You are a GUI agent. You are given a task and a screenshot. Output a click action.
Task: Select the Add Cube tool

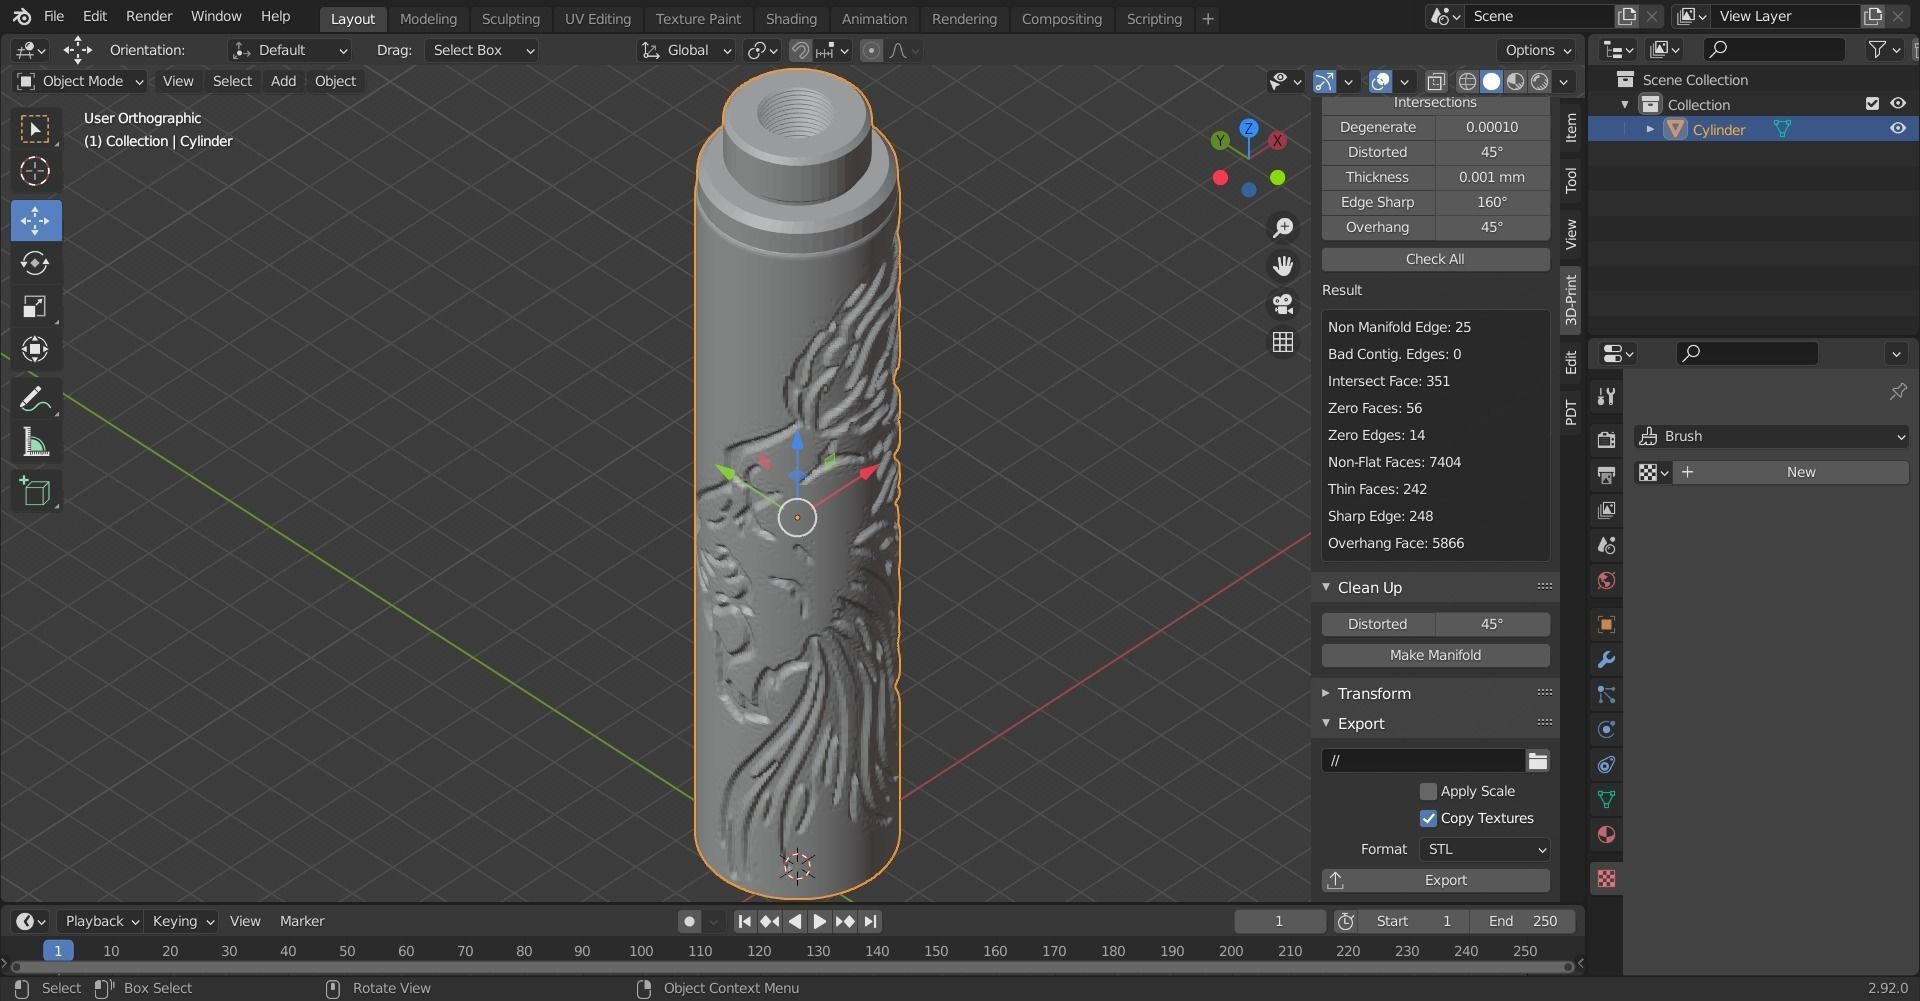point(35,491)
